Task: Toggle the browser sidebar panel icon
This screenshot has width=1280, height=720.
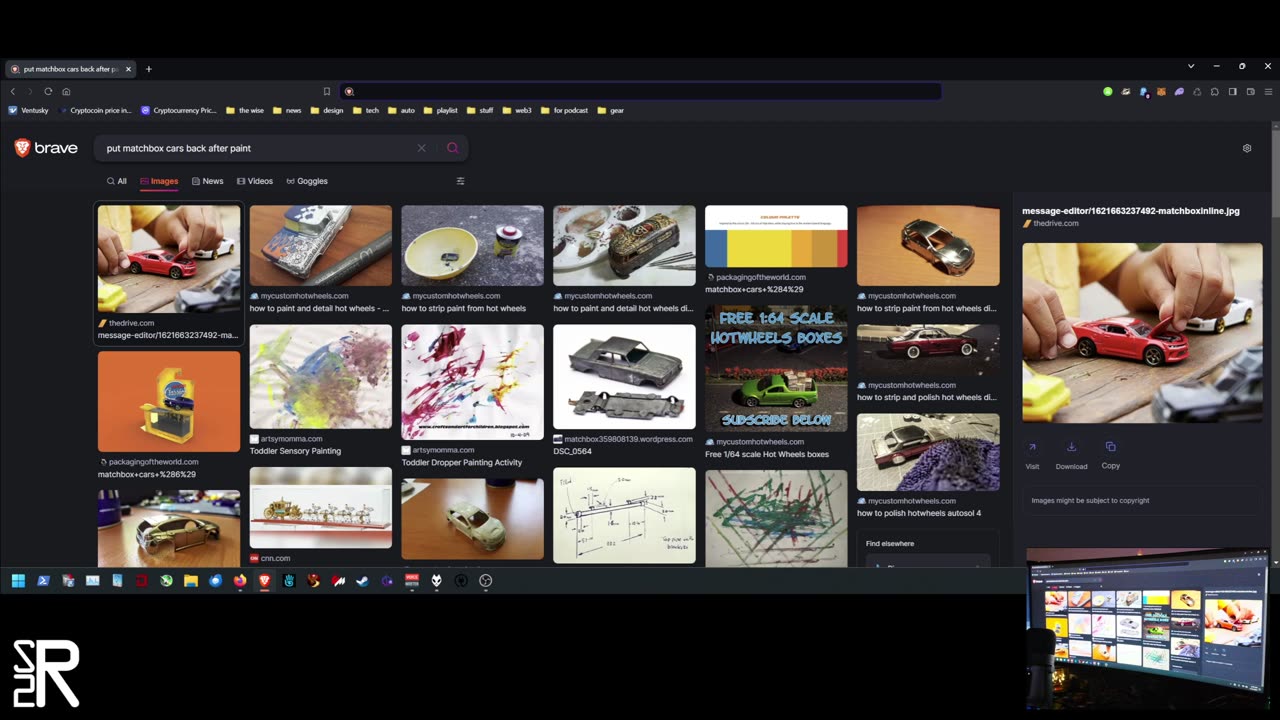Action: point(1233,91)
